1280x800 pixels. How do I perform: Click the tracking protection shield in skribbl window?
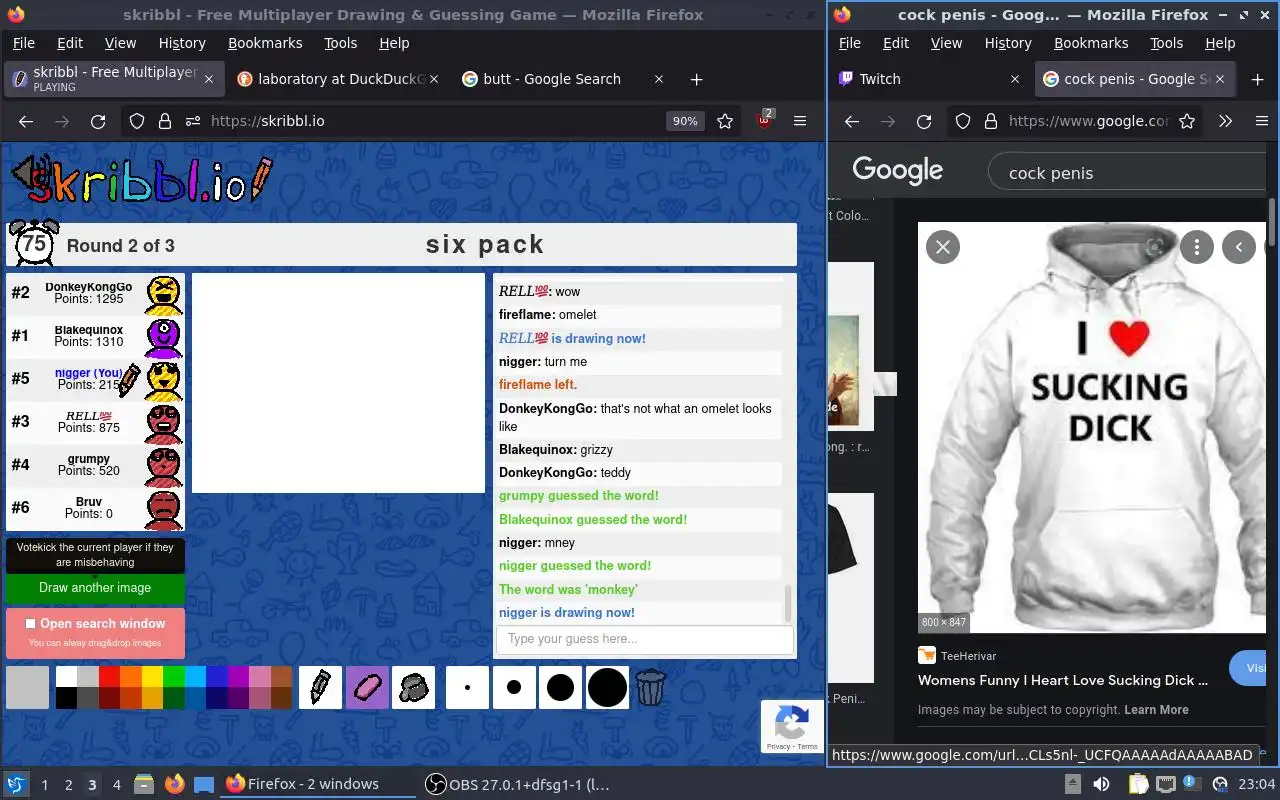137,121
